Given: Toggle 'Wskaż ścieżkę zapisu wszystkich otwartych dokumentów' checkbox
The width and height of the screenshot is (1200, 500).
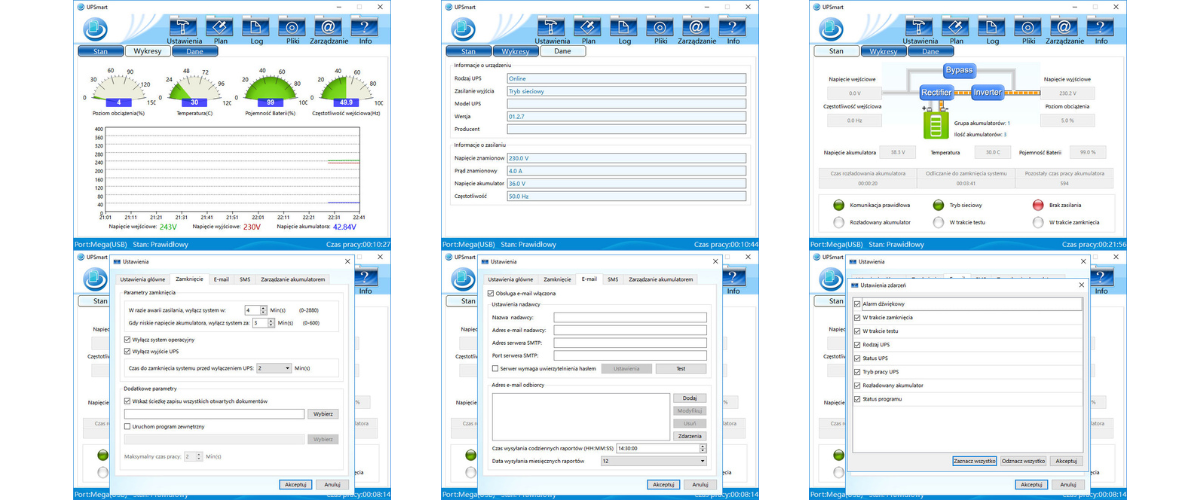Looking at the screenshot, I should pos(127,400).
